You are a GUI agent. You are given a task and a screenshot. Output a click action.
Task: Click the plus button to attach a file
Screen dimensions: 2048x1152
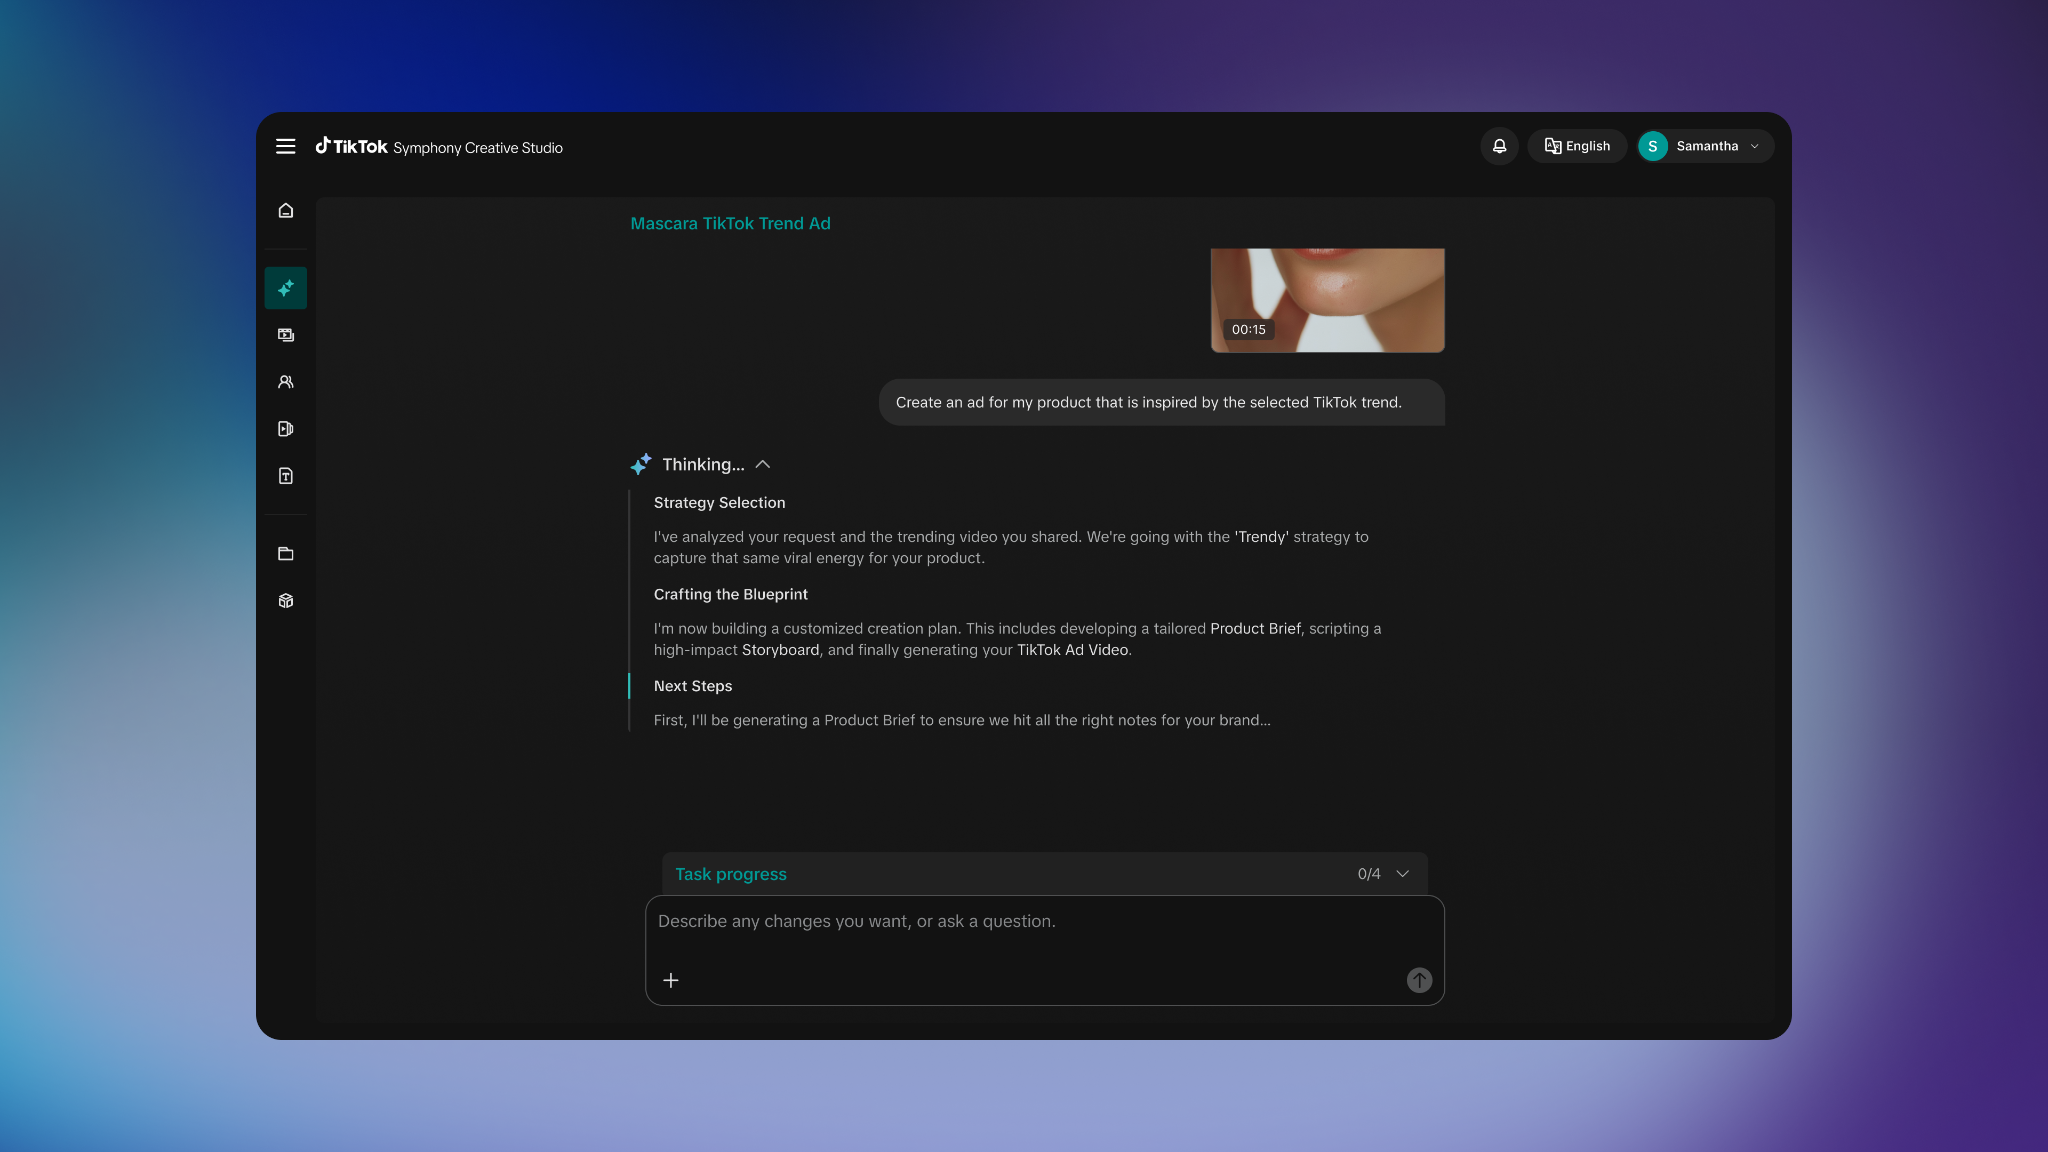pyautogui.click(x=671, y=980)
